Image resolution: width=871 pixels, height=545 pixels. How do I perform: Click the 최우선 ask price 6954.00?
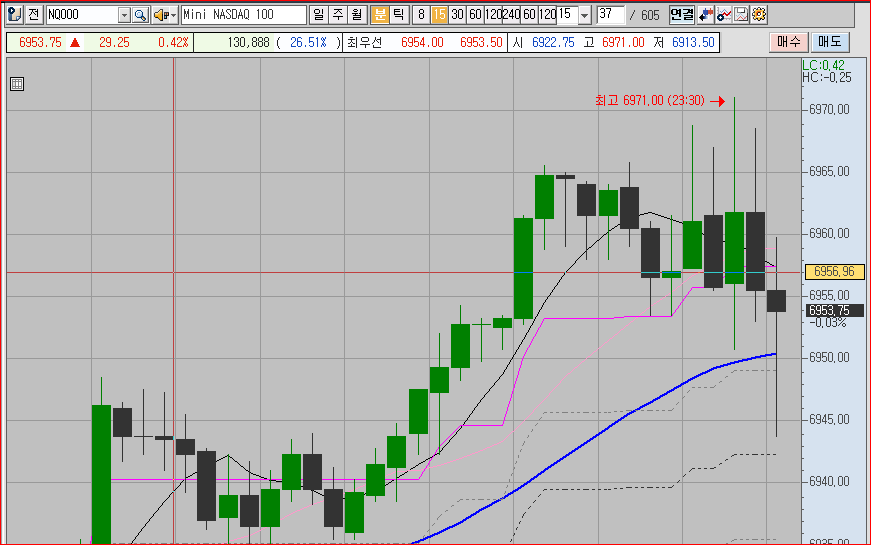pyautogui.click(x=422, y=42)
